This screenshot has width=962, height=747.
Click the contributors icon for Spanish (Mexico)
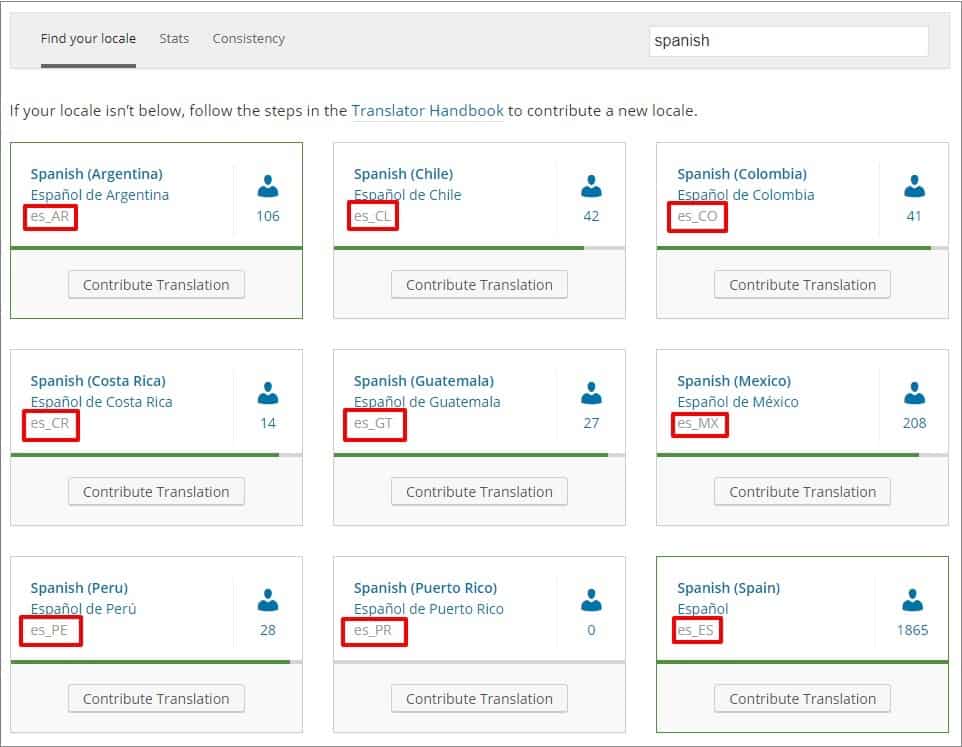pos(914,393)
